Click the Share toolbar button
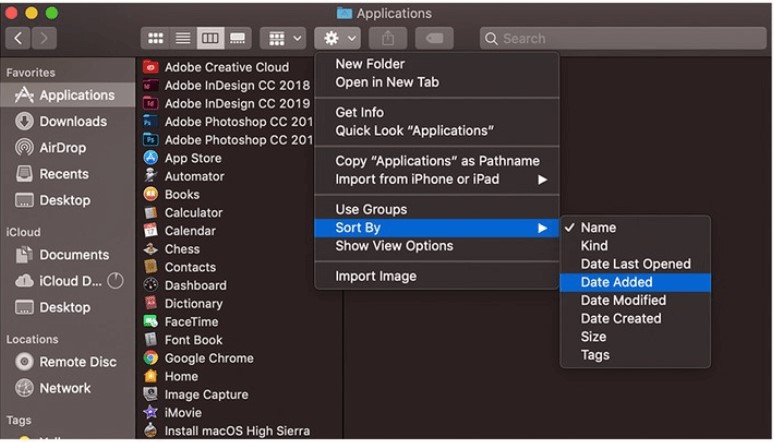The width and height of the screenshot is (774, 442). pyautogui.click(x=388, y=39)
